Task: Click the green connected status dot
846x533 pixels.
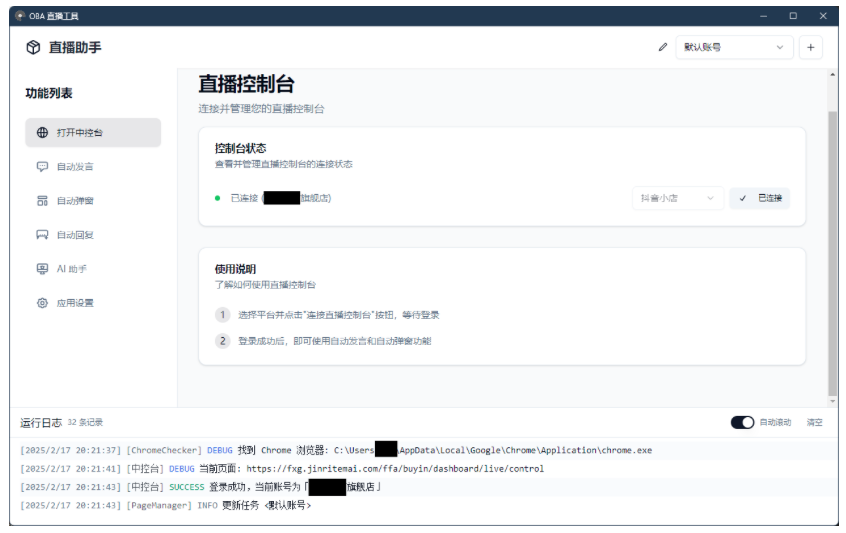Action: (x=217, y=199)
